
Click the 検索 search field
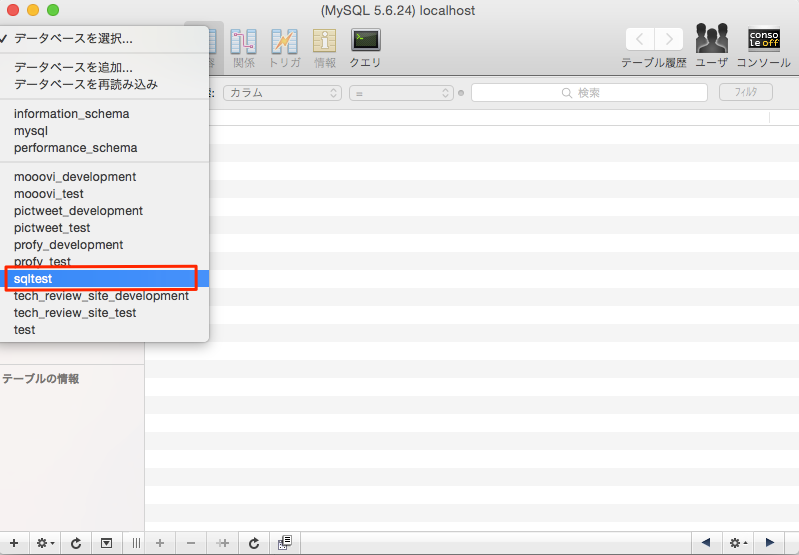click(587, 93)
